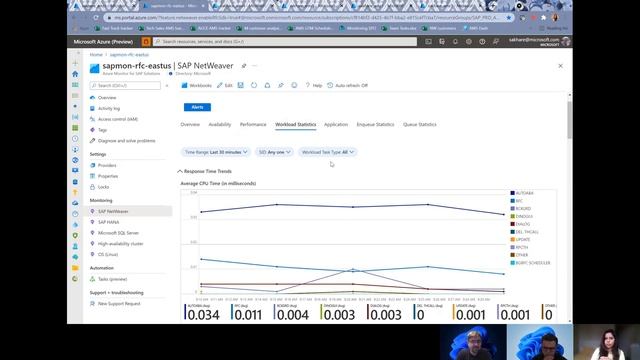
Task: Click the blue Alerts button
Action: (197, 107)
